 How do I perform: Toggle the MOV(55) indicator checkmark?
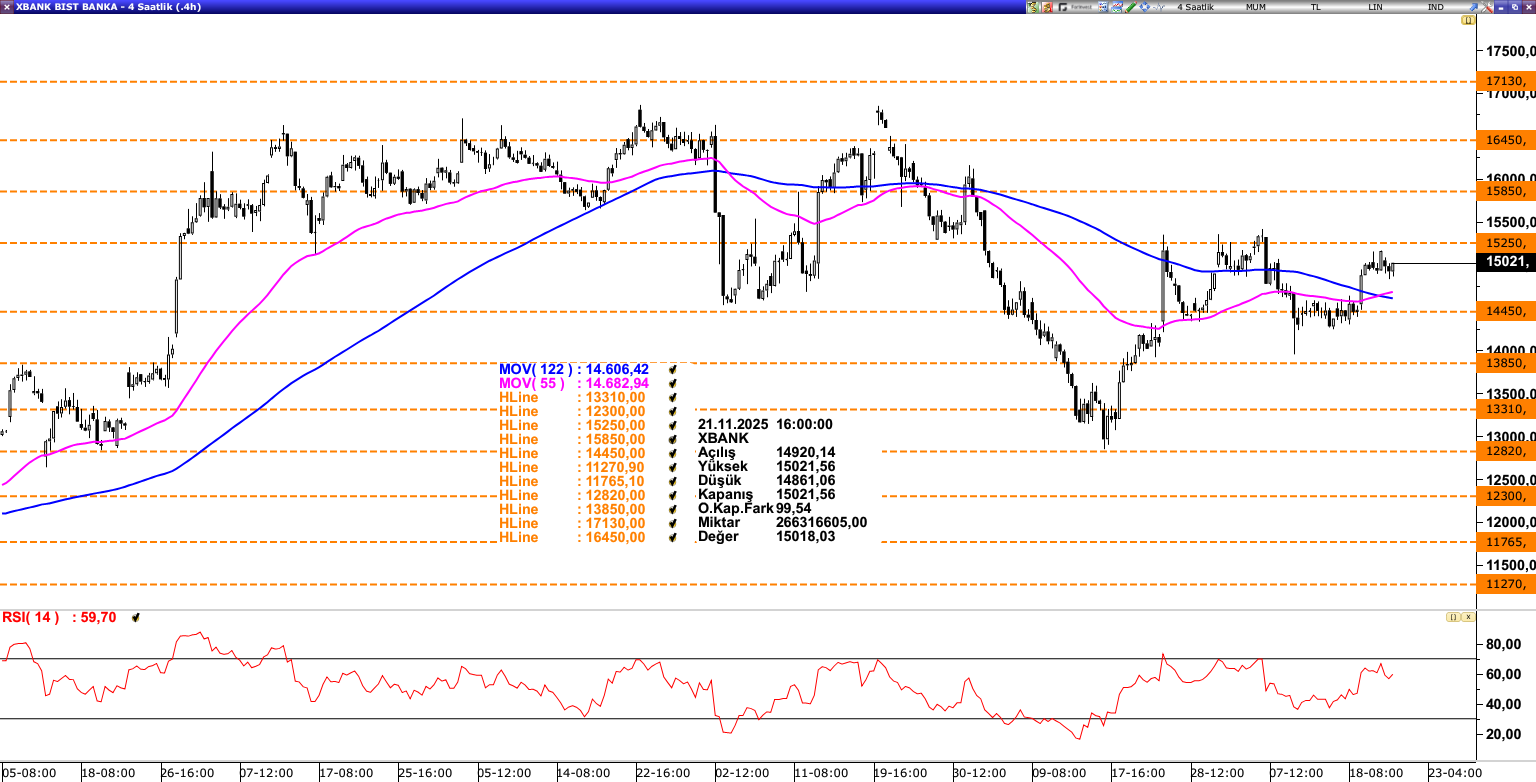pyautogui.click(x=674, y=383)
